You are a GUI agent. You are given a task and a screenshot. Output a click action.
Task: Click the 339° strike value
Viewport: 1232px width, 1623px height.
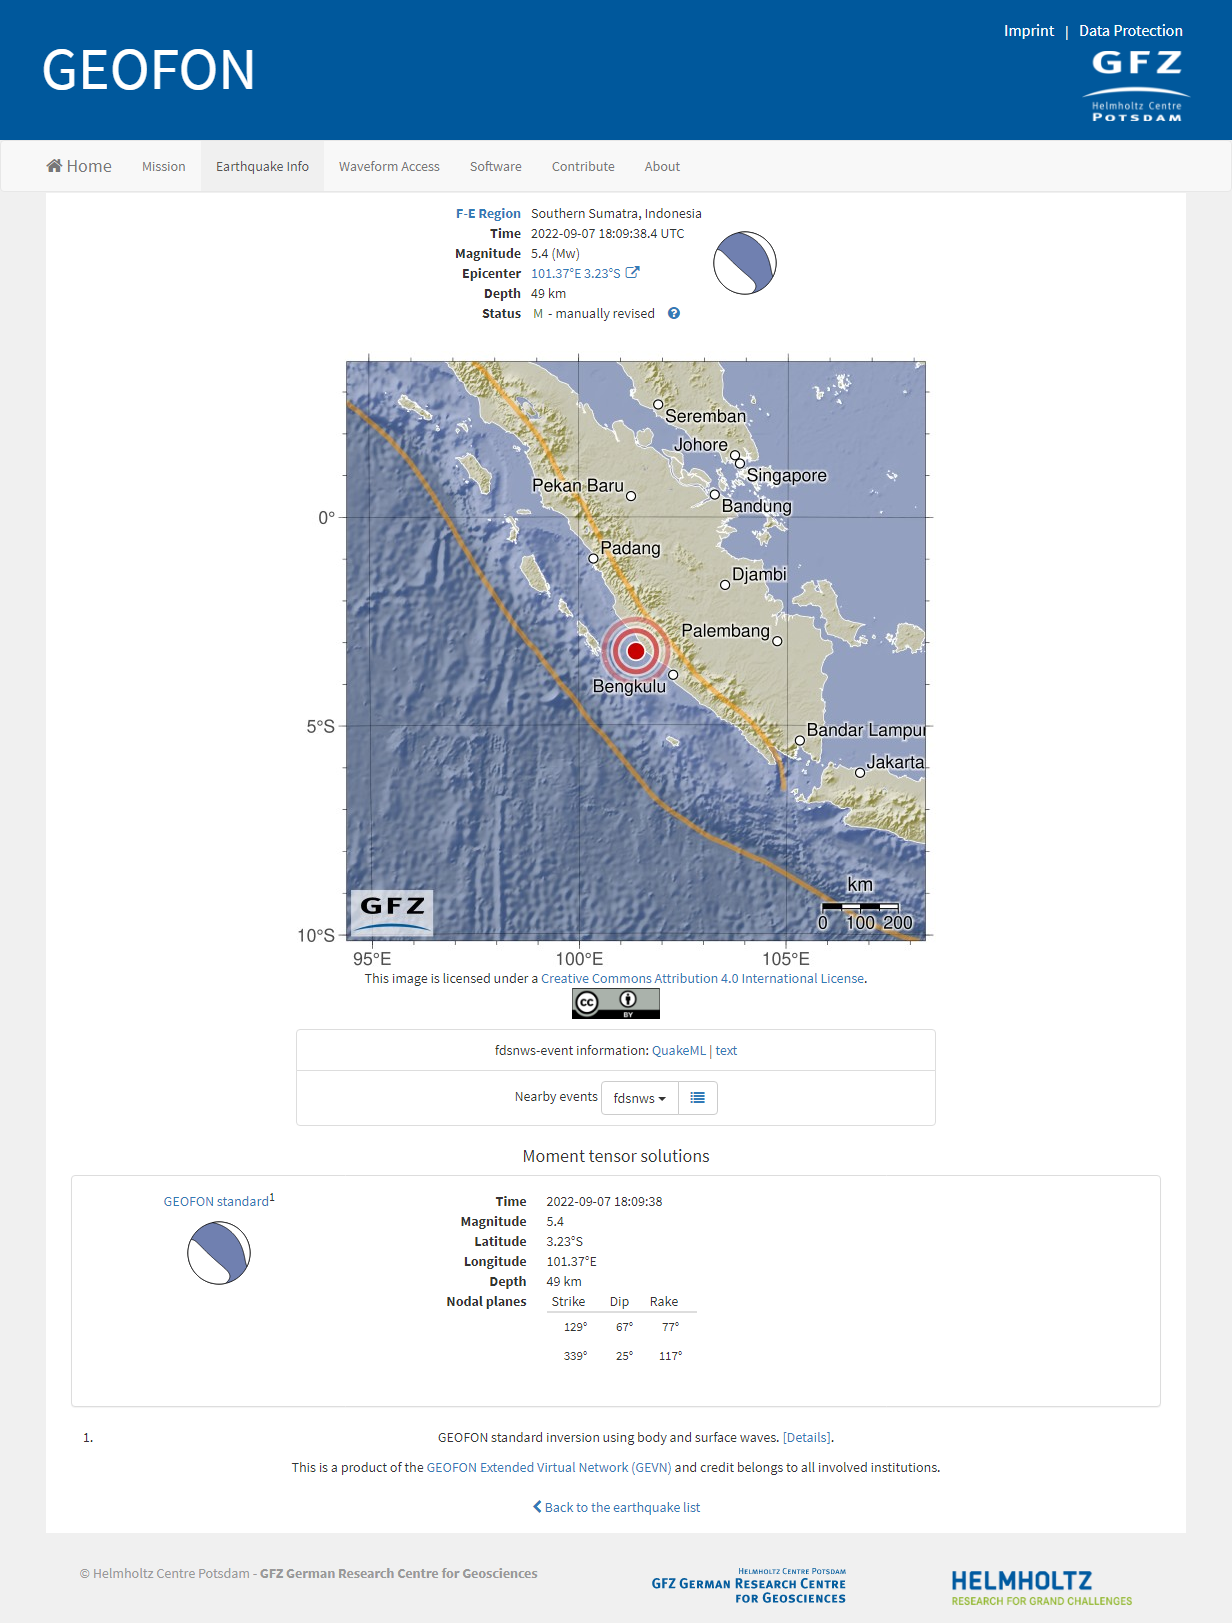click(575, 1356)
